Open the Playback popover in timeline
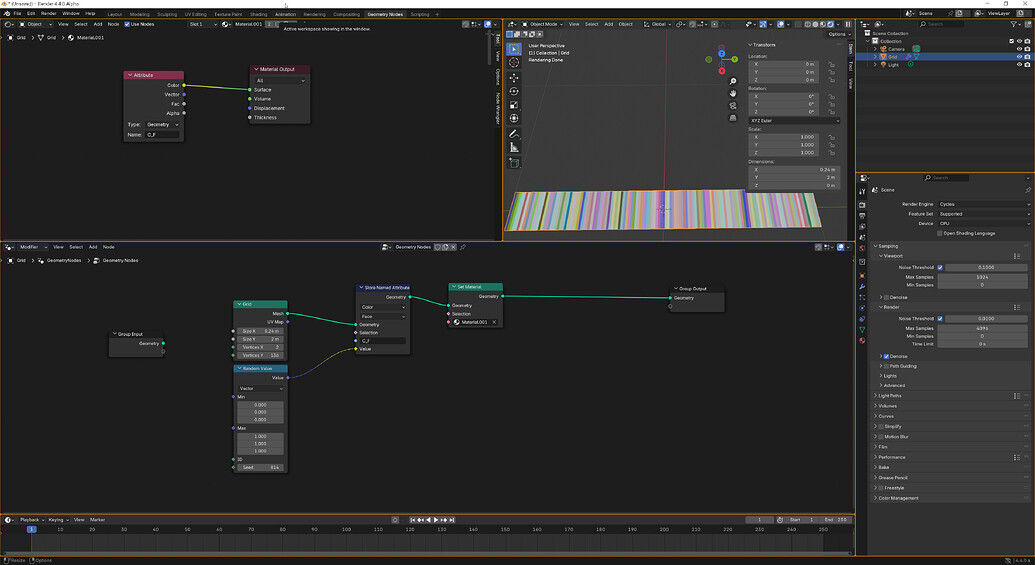Viewport: 1035px width, 565px height. (x=32, y=520)
